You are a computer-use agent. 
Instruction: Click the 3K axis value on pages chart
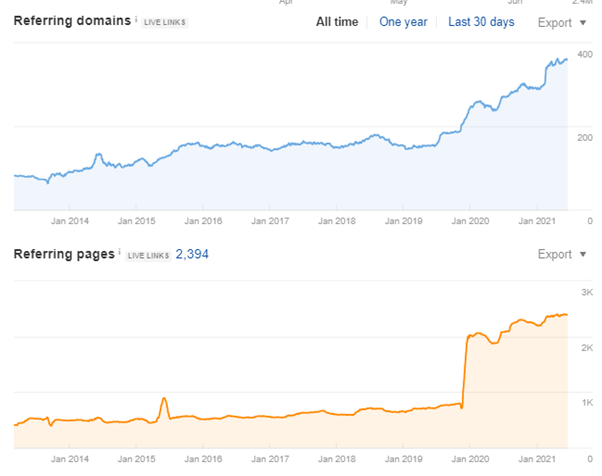pos(587,293)
